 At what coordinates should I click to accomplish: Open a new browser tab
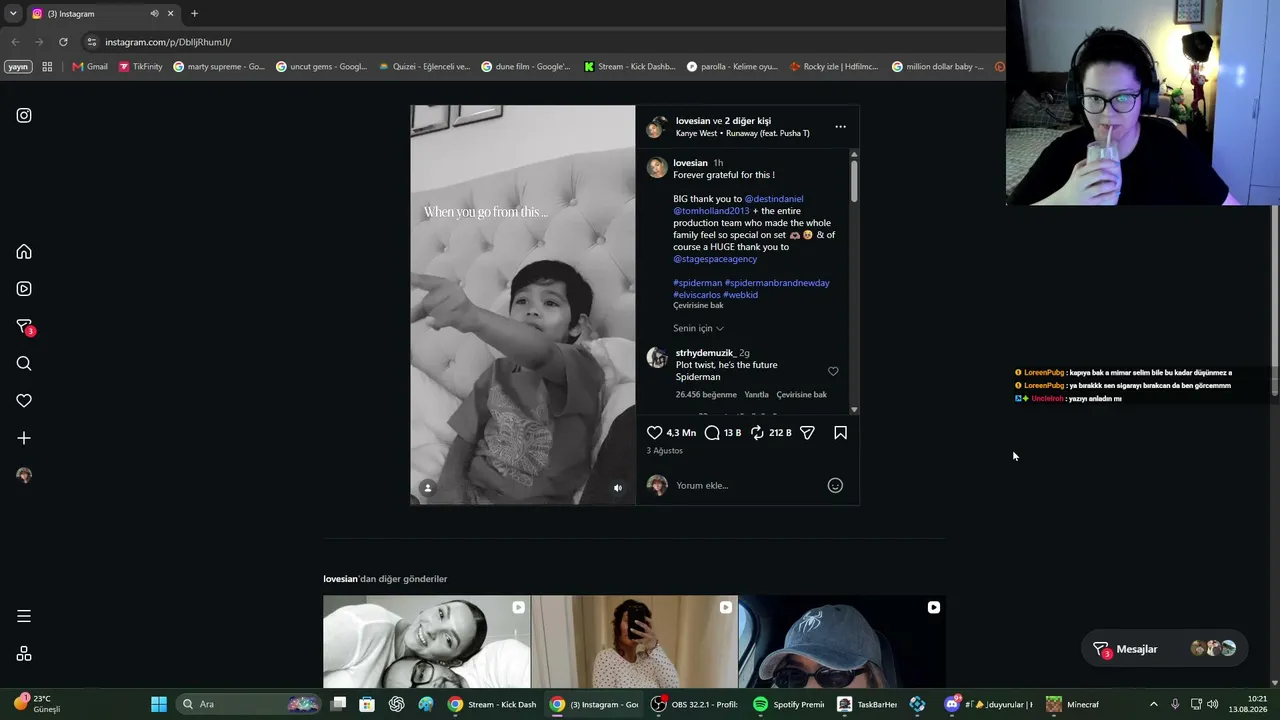pyautogui.click(x=194, y=13)
